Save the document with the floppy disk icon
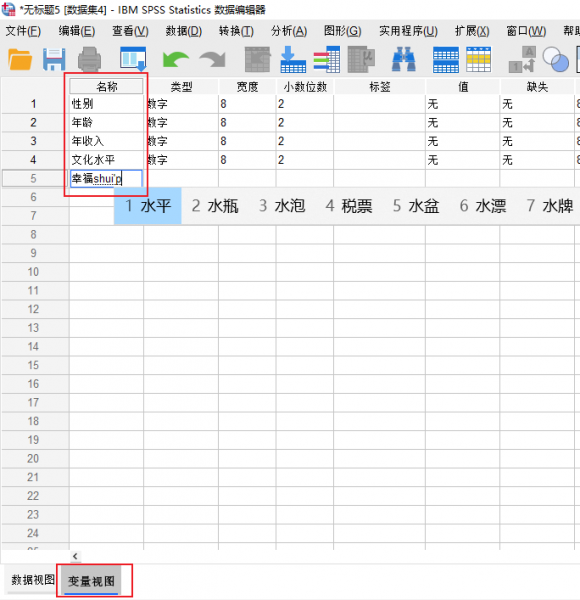 click(54, 60)
